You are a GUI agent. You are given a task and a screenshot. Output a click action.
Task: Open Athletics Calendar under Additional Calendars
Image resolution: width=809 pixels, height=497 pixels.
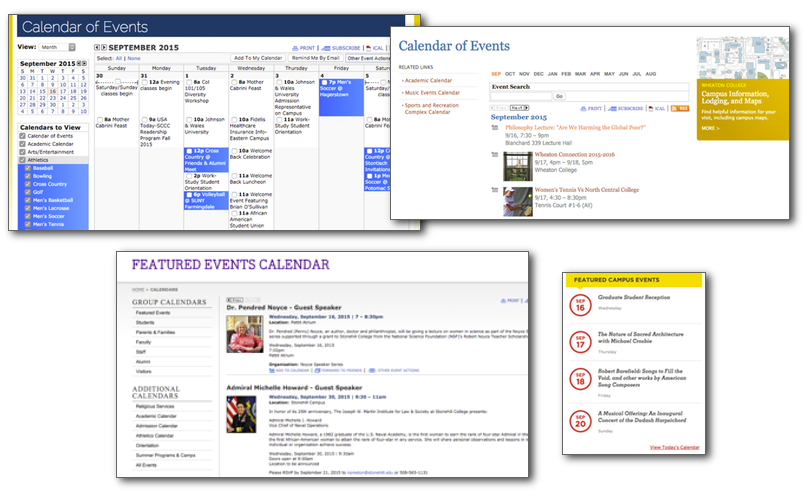coord(155,436)
